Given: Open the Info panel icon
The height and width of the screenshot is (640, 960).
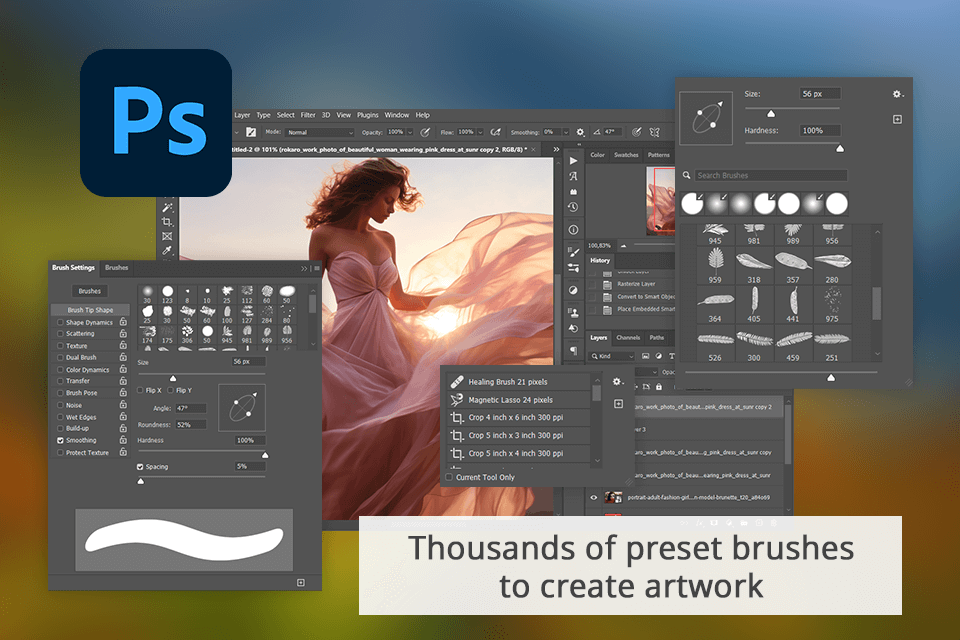Looking at the screenshot, I should [573, 230].
